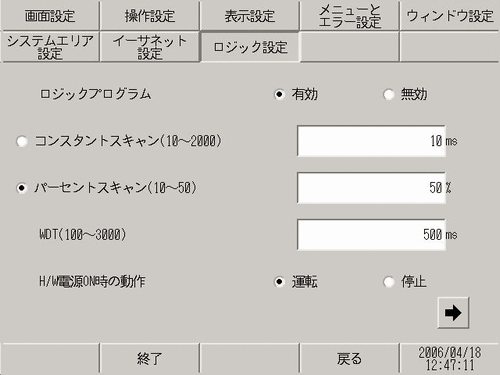Set power-on action to 停止
This screenshot has width=500, height=375.
(388, 282)
